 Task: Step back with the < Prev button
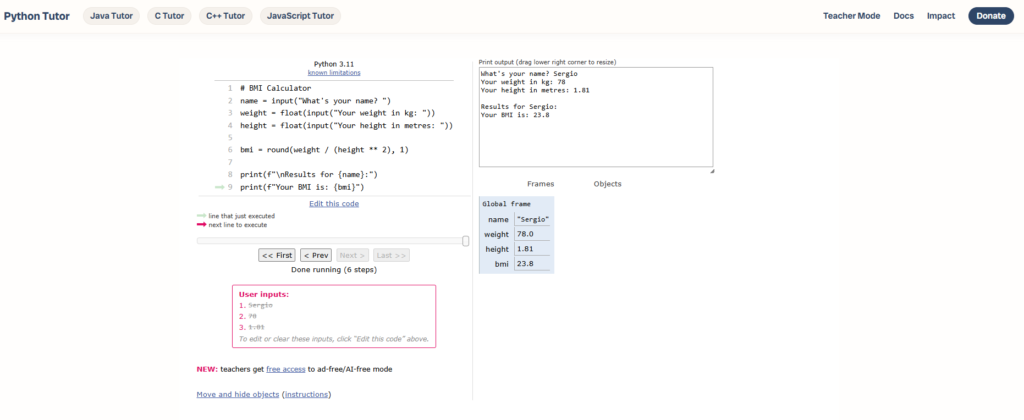(x=316, y=255)
